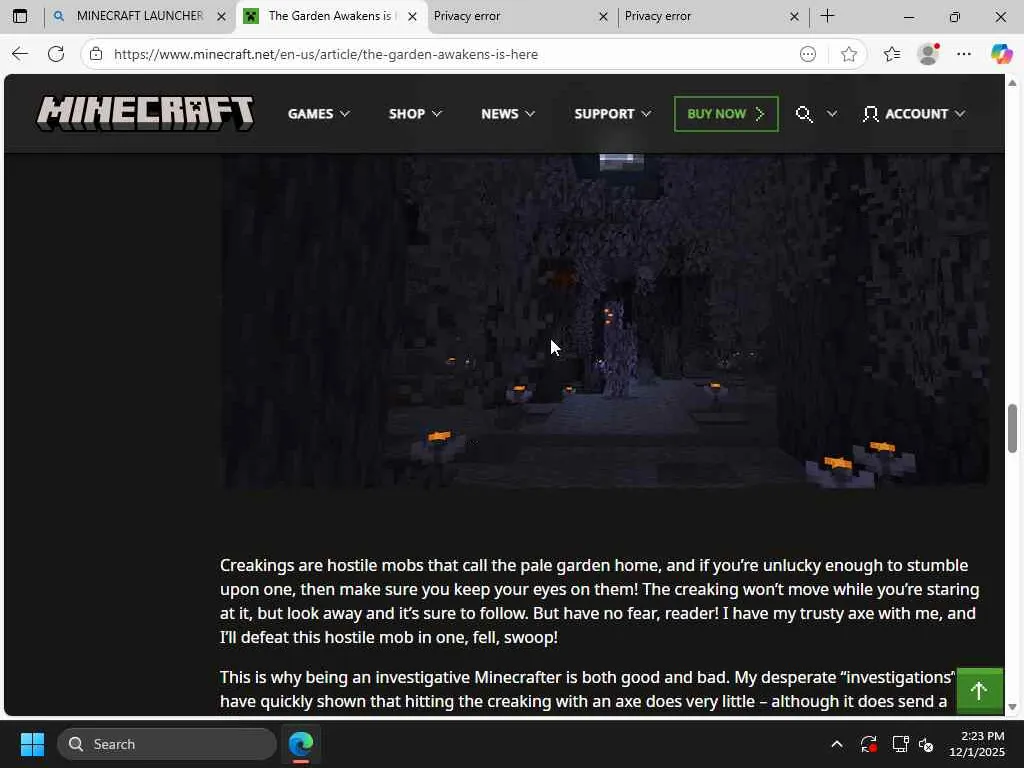Reload the page with the refresh icon
Viewport: 1024px width, 768px height.
56,54
